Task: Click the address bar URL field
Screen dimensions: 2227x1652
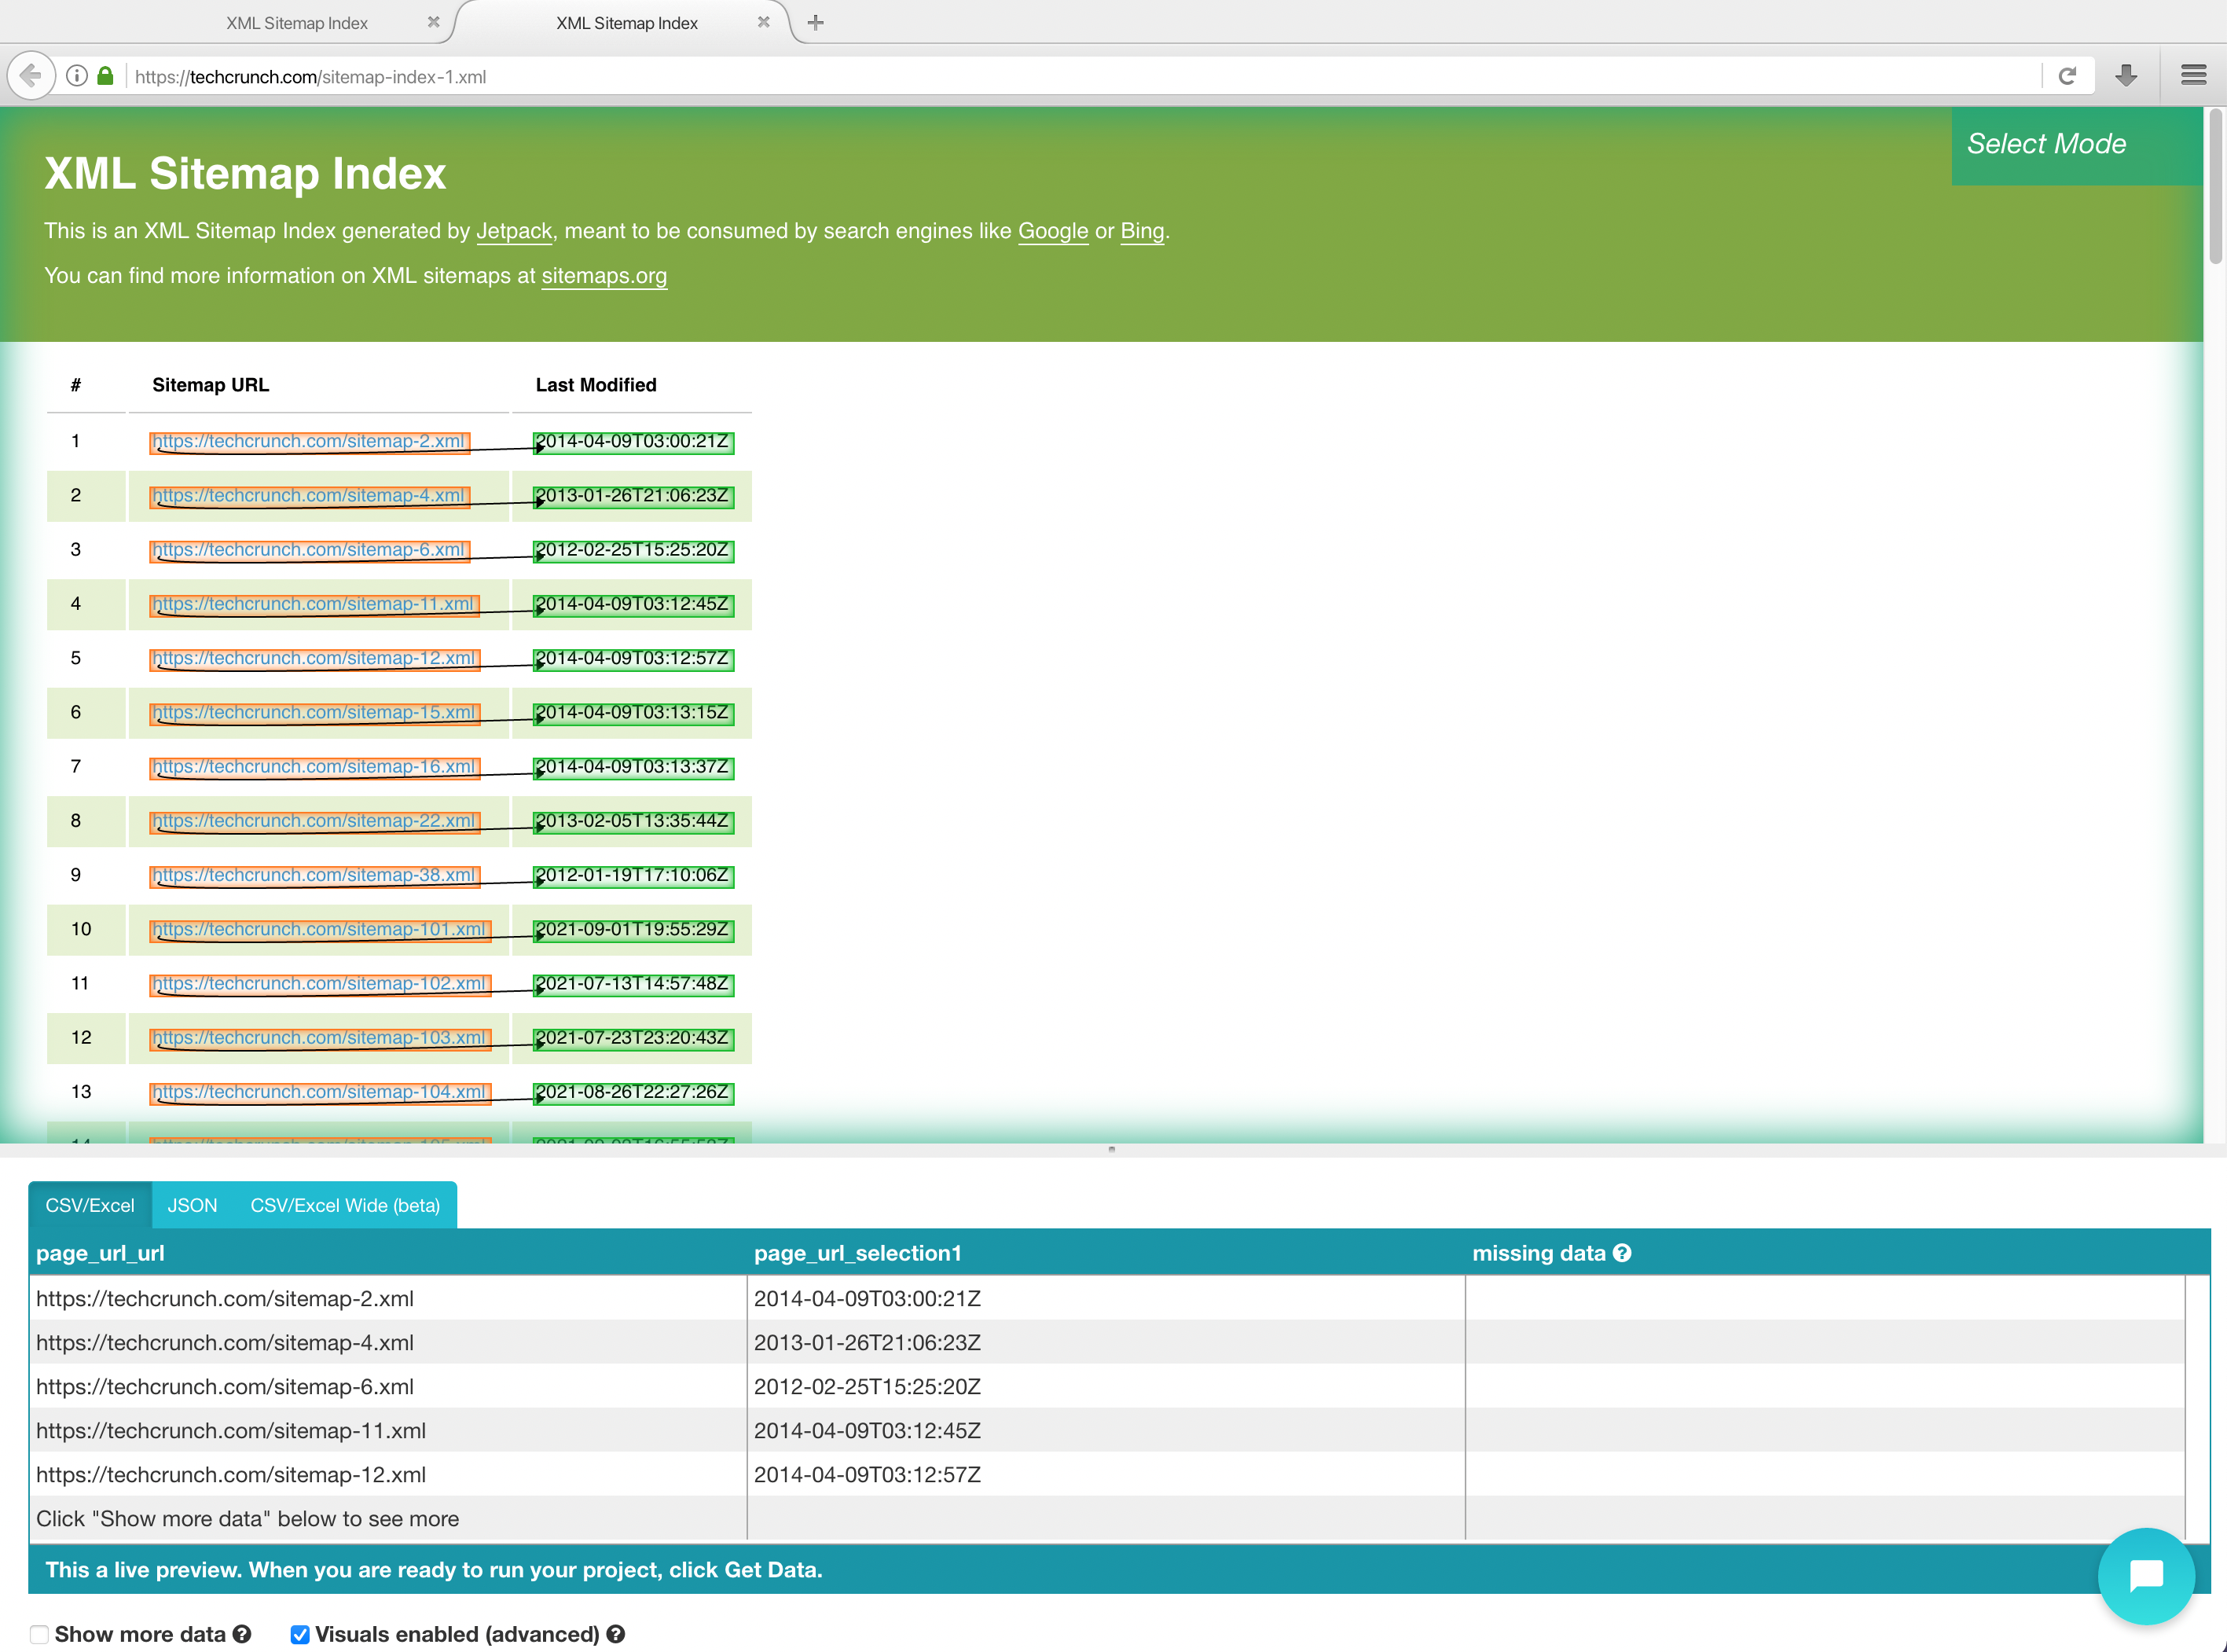Action: 1080,76
